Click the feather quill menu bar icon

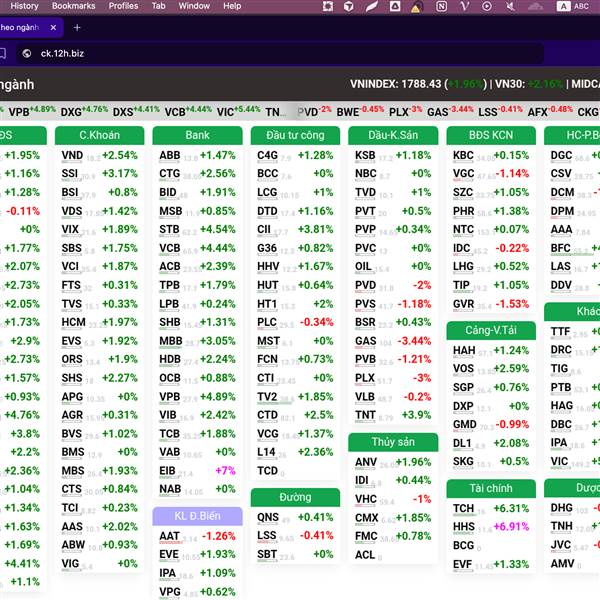pyautogui.click(x=371, y=6)
